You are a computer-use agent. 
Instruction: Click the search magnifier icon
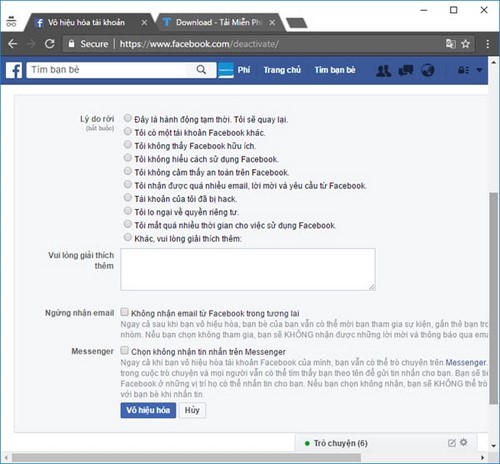pos(201,70)
